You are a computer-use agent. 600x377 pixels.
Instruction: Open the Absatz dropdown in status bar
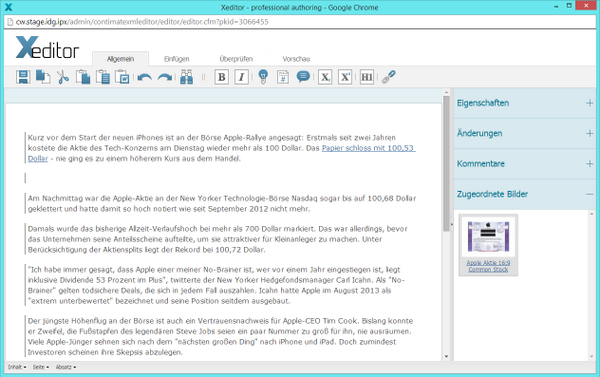click(x=65, y=367)
